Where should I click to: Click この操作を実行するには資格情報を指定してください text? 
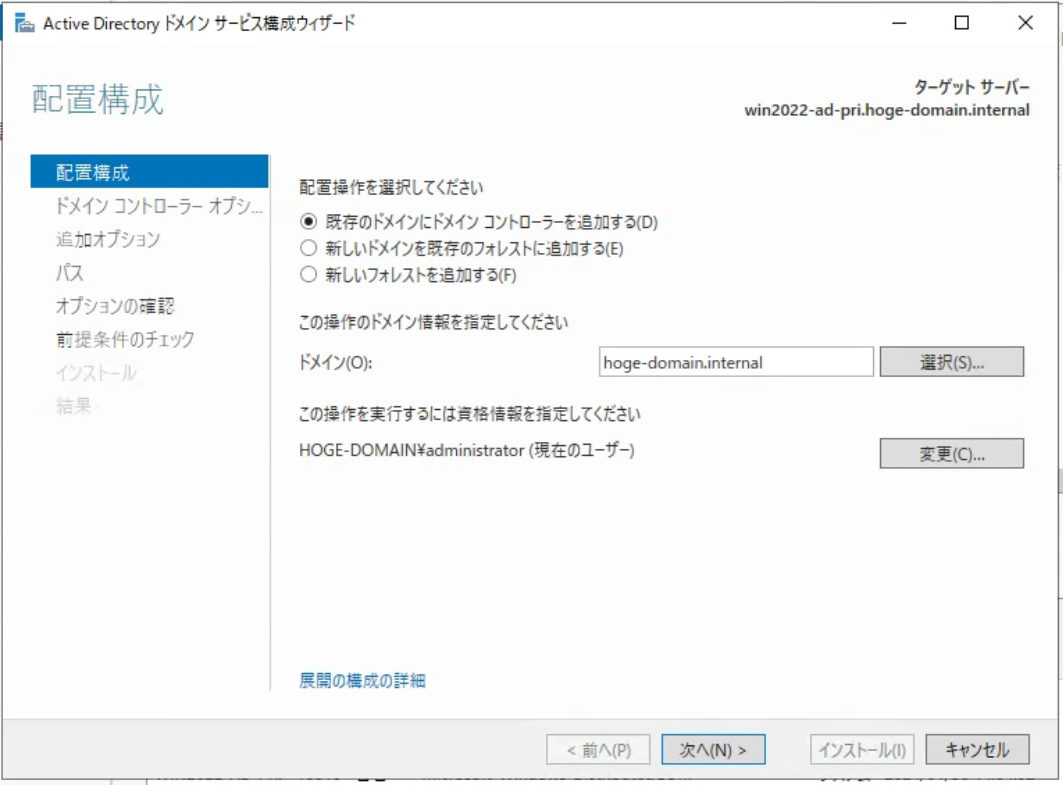tap(469, 414)
